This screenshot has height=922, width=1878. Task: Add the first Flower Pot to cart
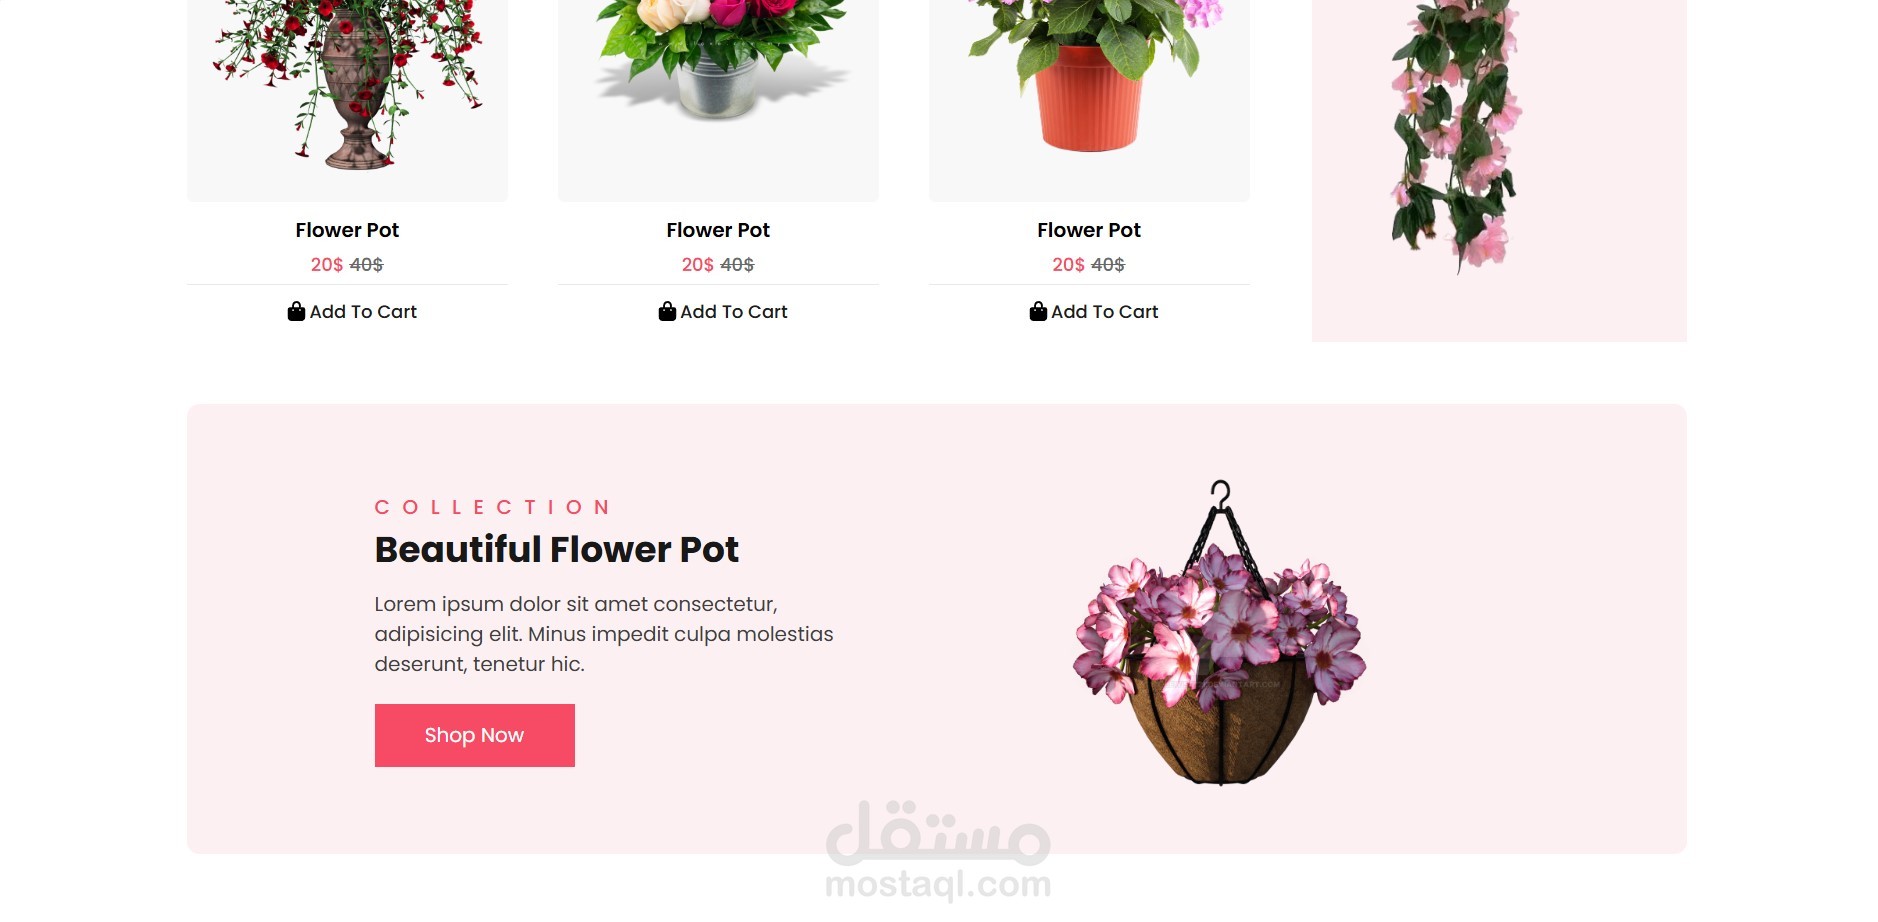(x=352, y=312)
